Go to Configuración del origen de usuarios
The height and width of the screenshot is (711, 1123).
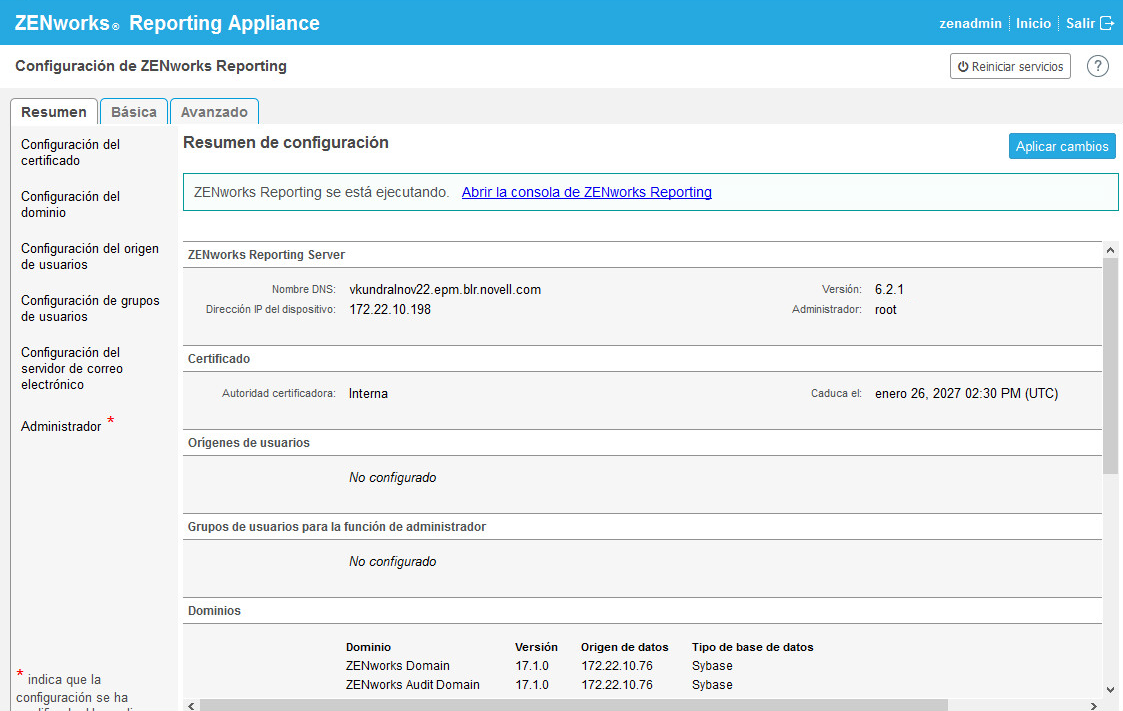click(89, 256)
